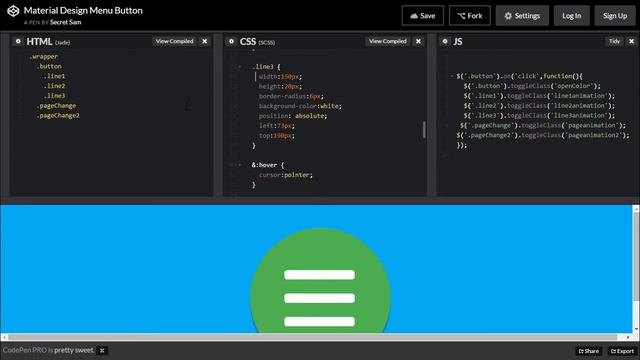Open CSS panel settings gear
Image resolution: width=640 pixels, height=360 pixels.
tap(231, 41)
